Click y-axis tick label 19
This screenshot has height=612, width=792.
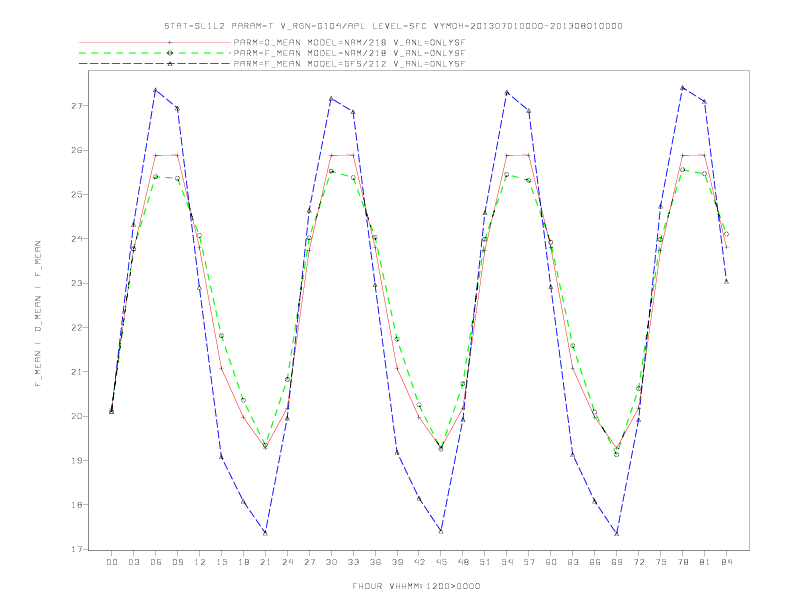(x=77, y=461)
